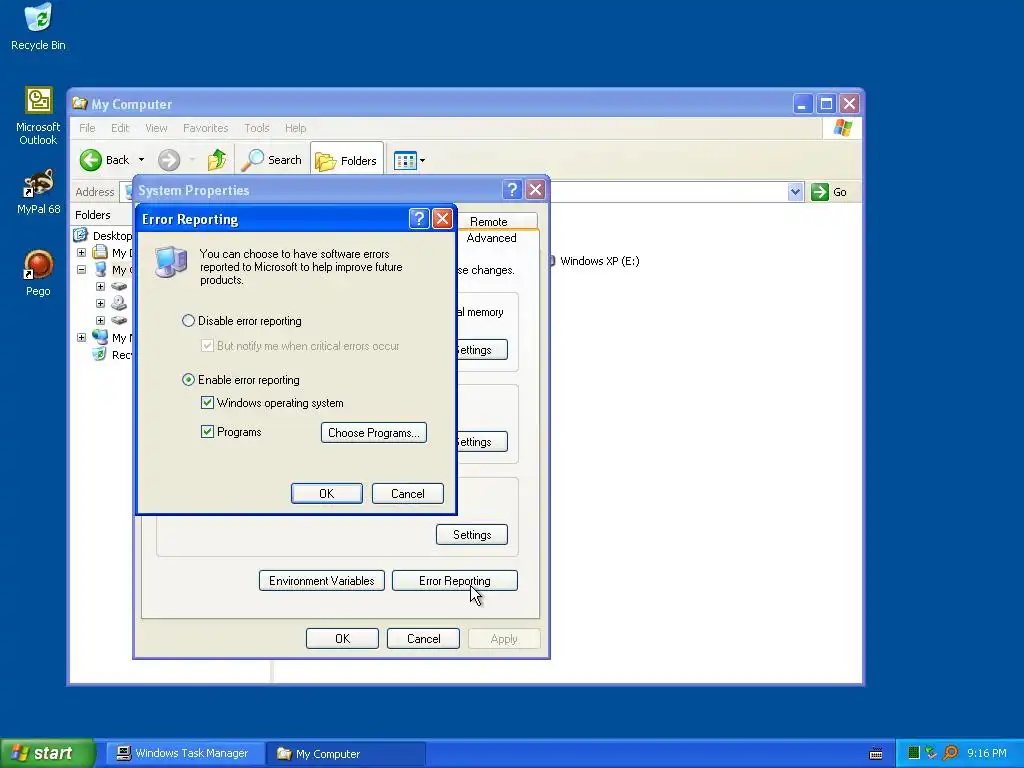Confirm Error Reporting dialog with OK
The width and height of the screenshot is (1024, 768).
327,494
